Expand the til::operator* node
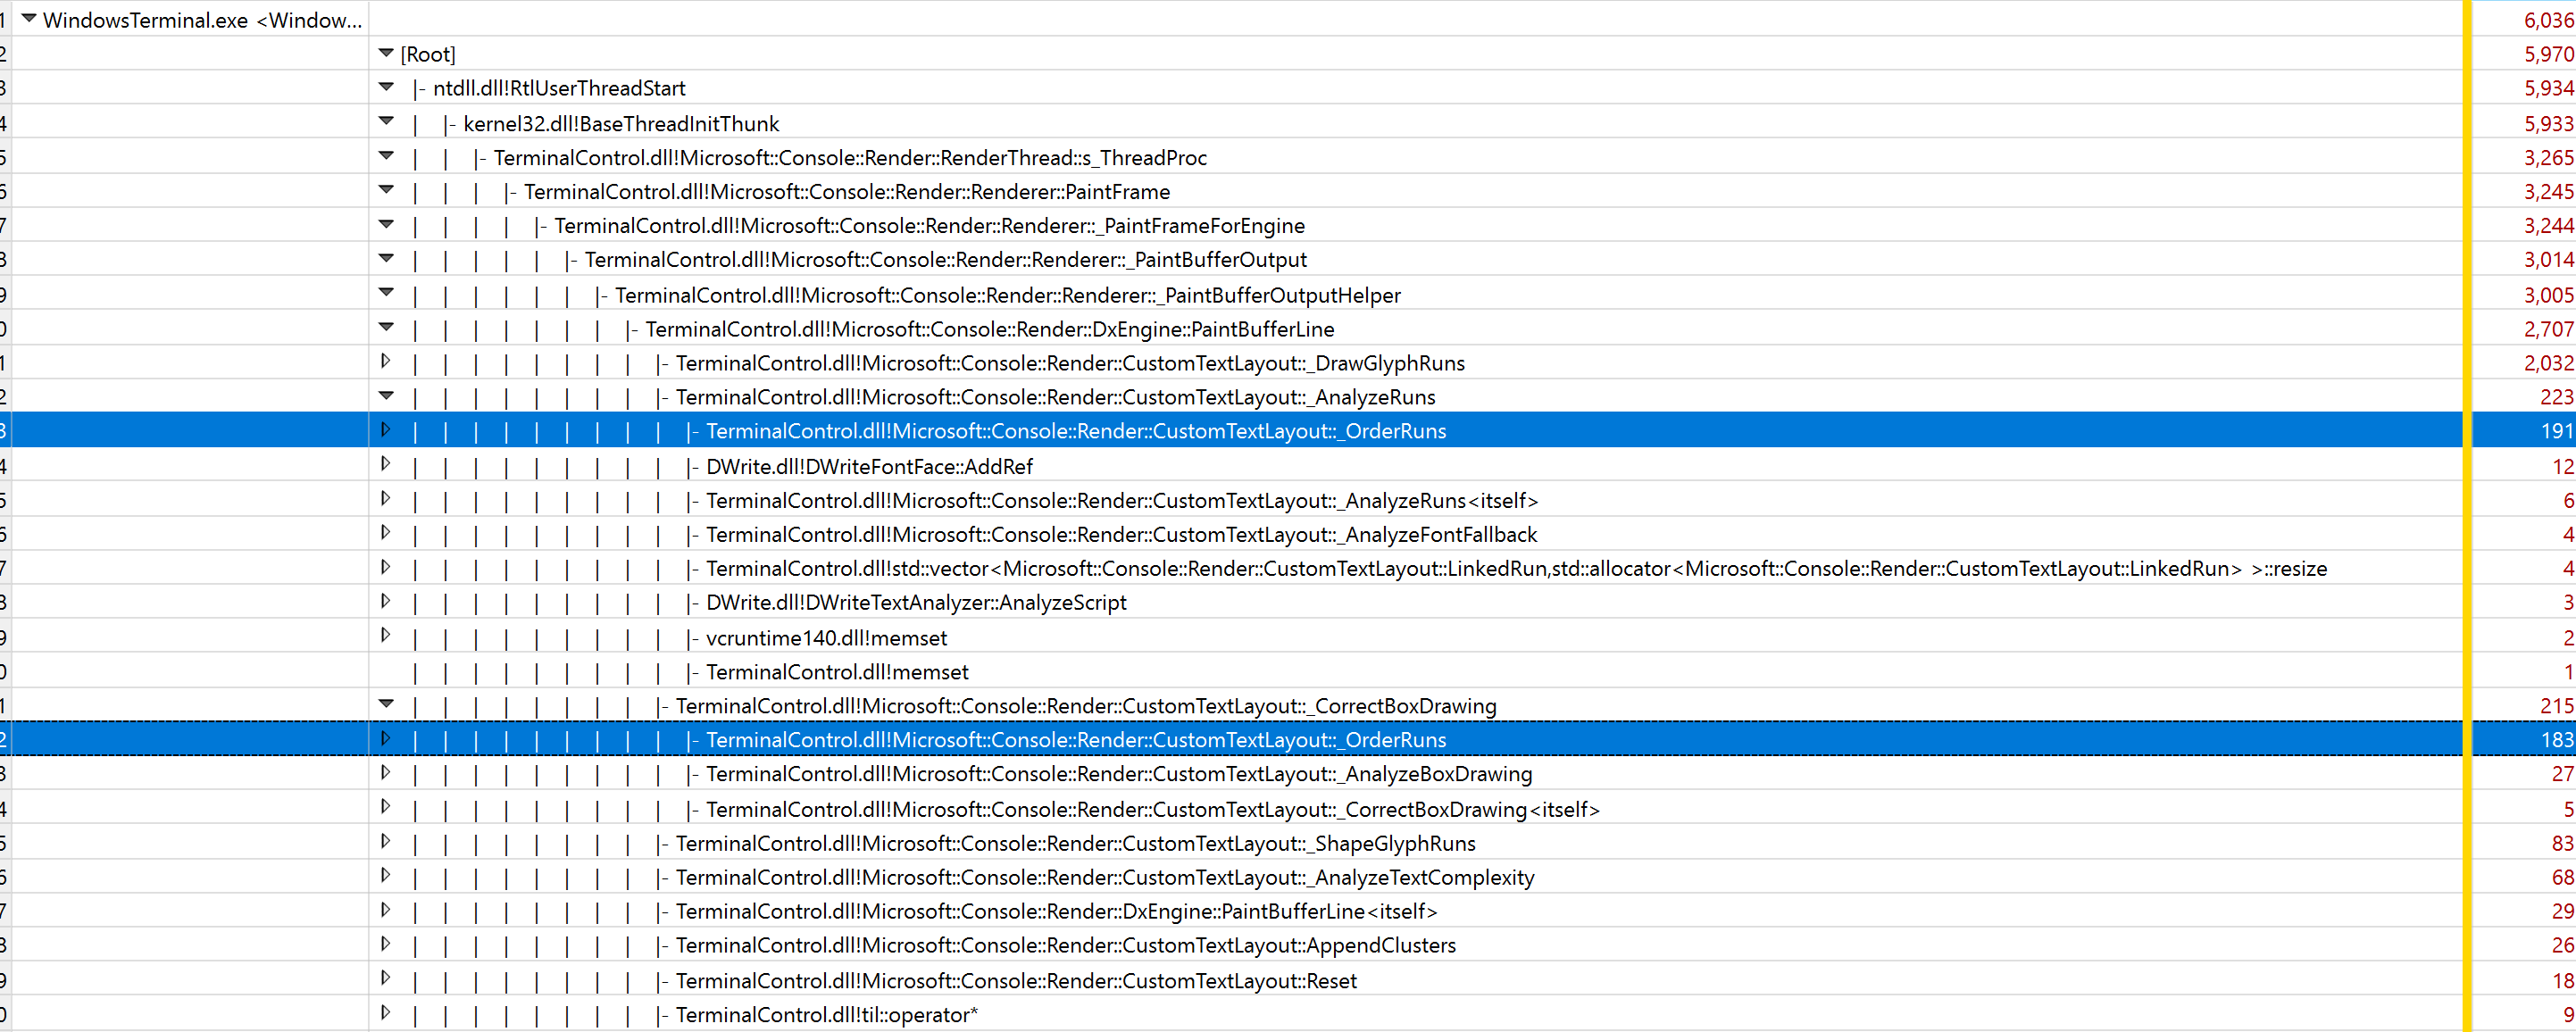The height and width of the screenshot is (1032, 2576). tap(385, 1013)
